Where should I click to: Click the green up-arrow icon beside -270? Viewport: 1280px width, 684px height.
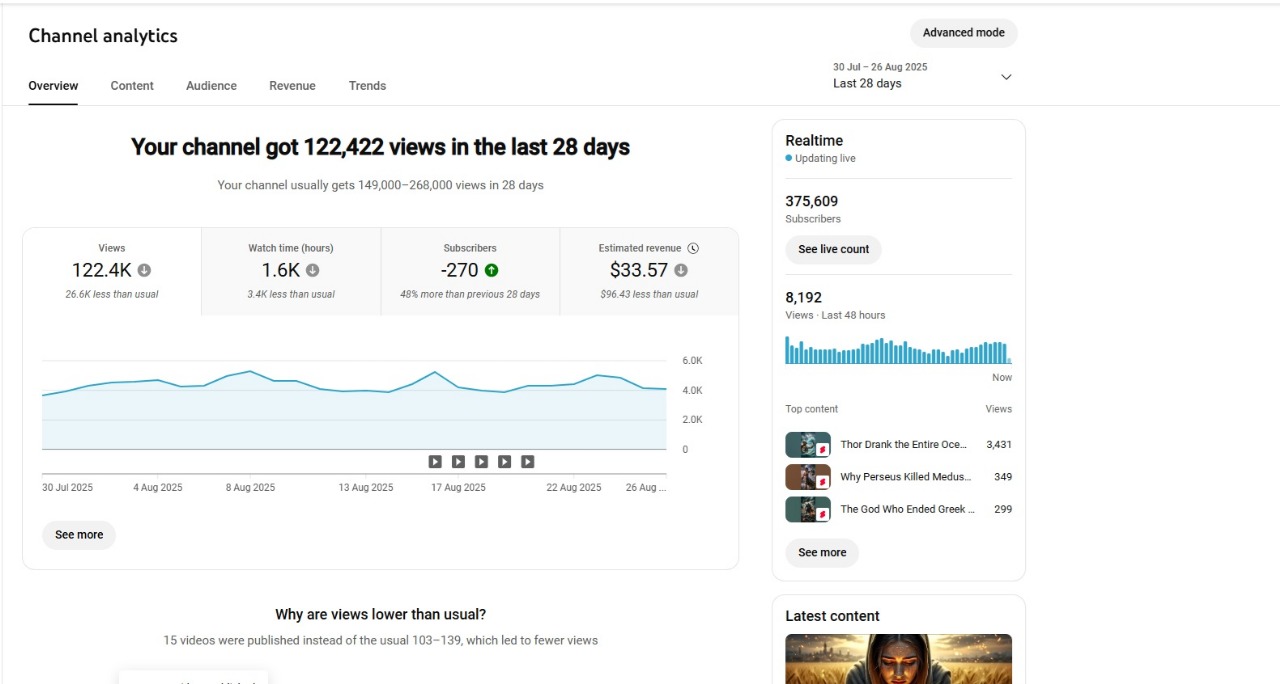pyautogui.click(x=491, y=270)
